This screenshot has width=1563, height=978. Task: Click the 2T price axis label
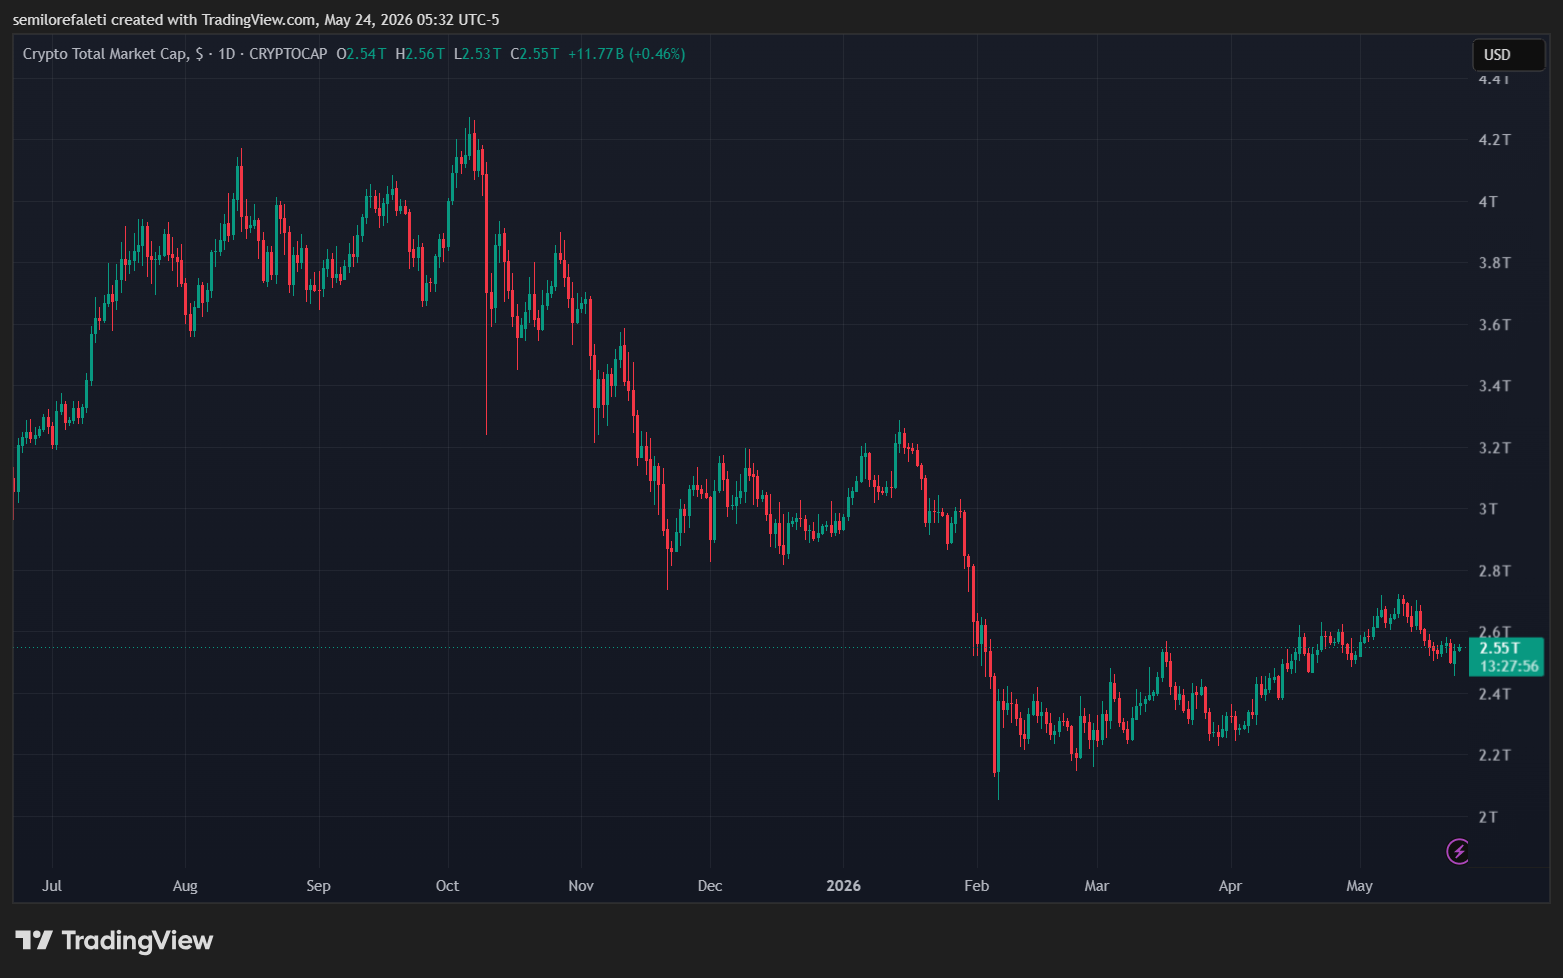tap(1488, 817)
